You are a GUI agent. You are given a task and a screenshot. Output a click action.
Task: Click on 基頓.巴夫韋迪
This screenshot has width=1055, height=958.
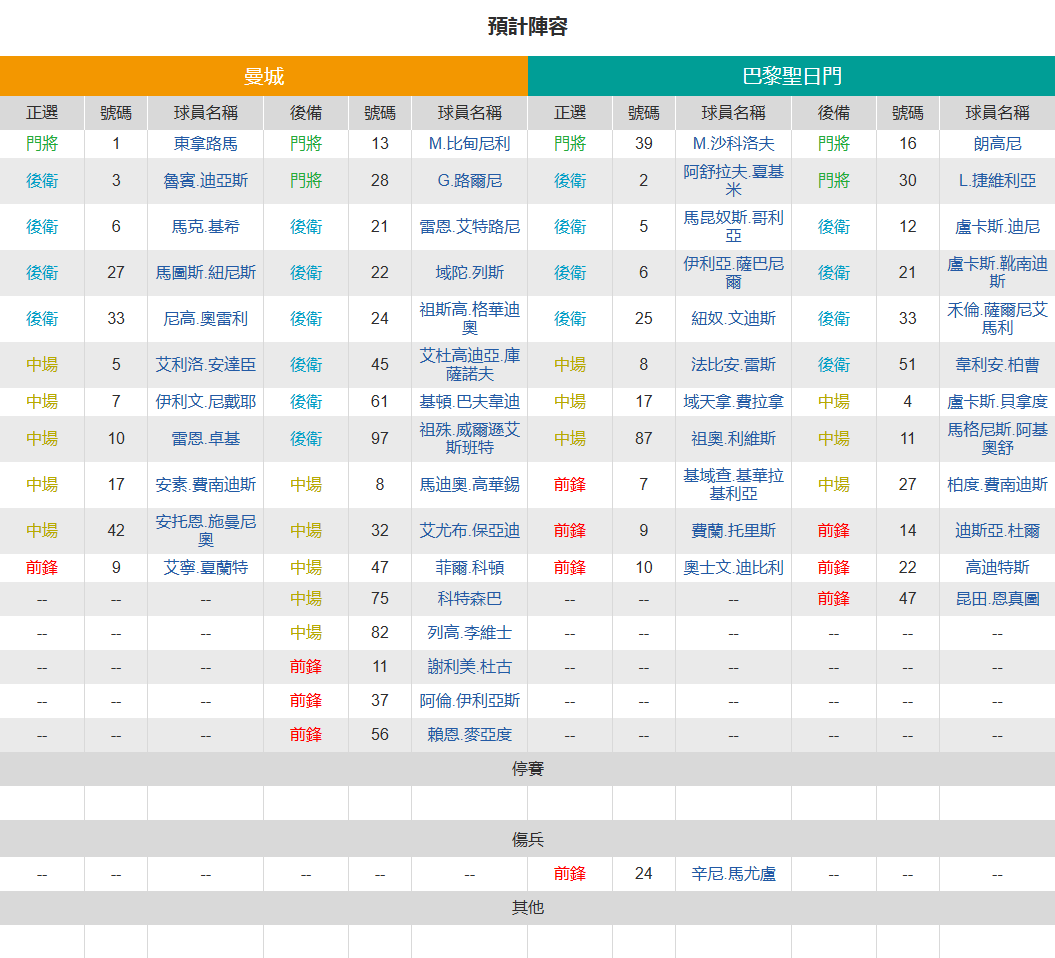[470, 402]
